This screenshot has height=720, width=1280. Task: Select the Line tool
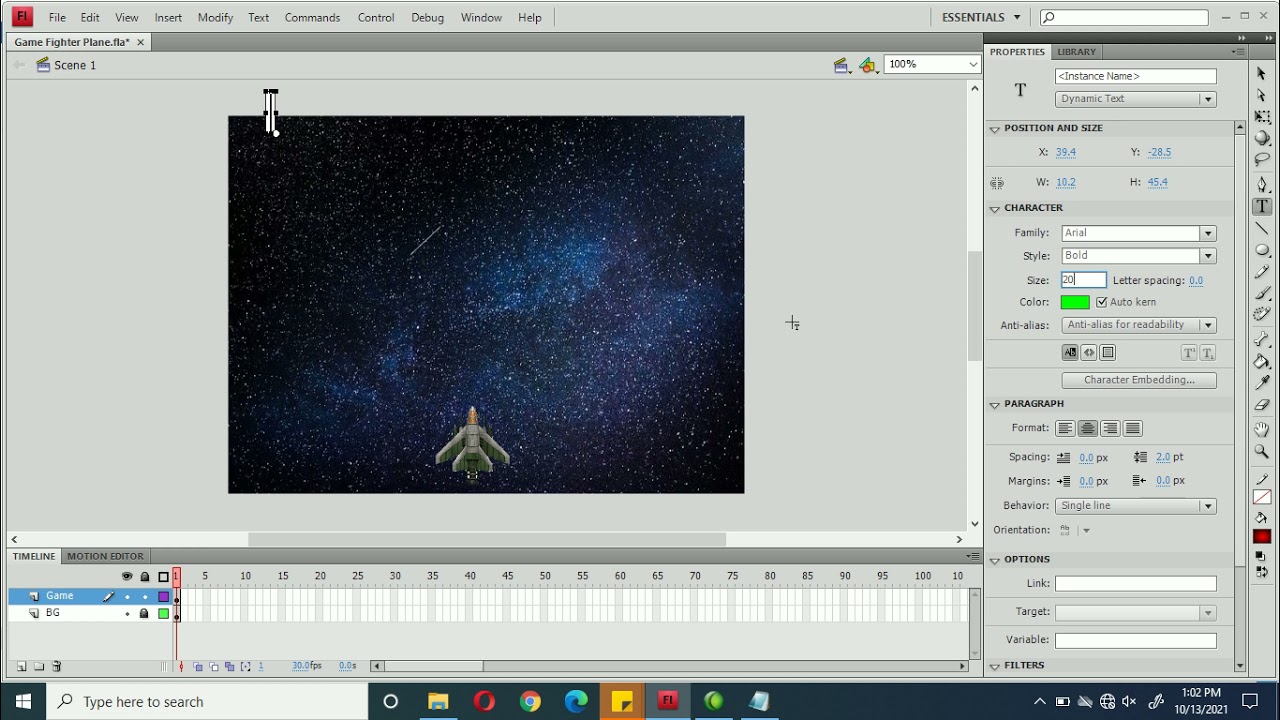tap(1262, 228)
